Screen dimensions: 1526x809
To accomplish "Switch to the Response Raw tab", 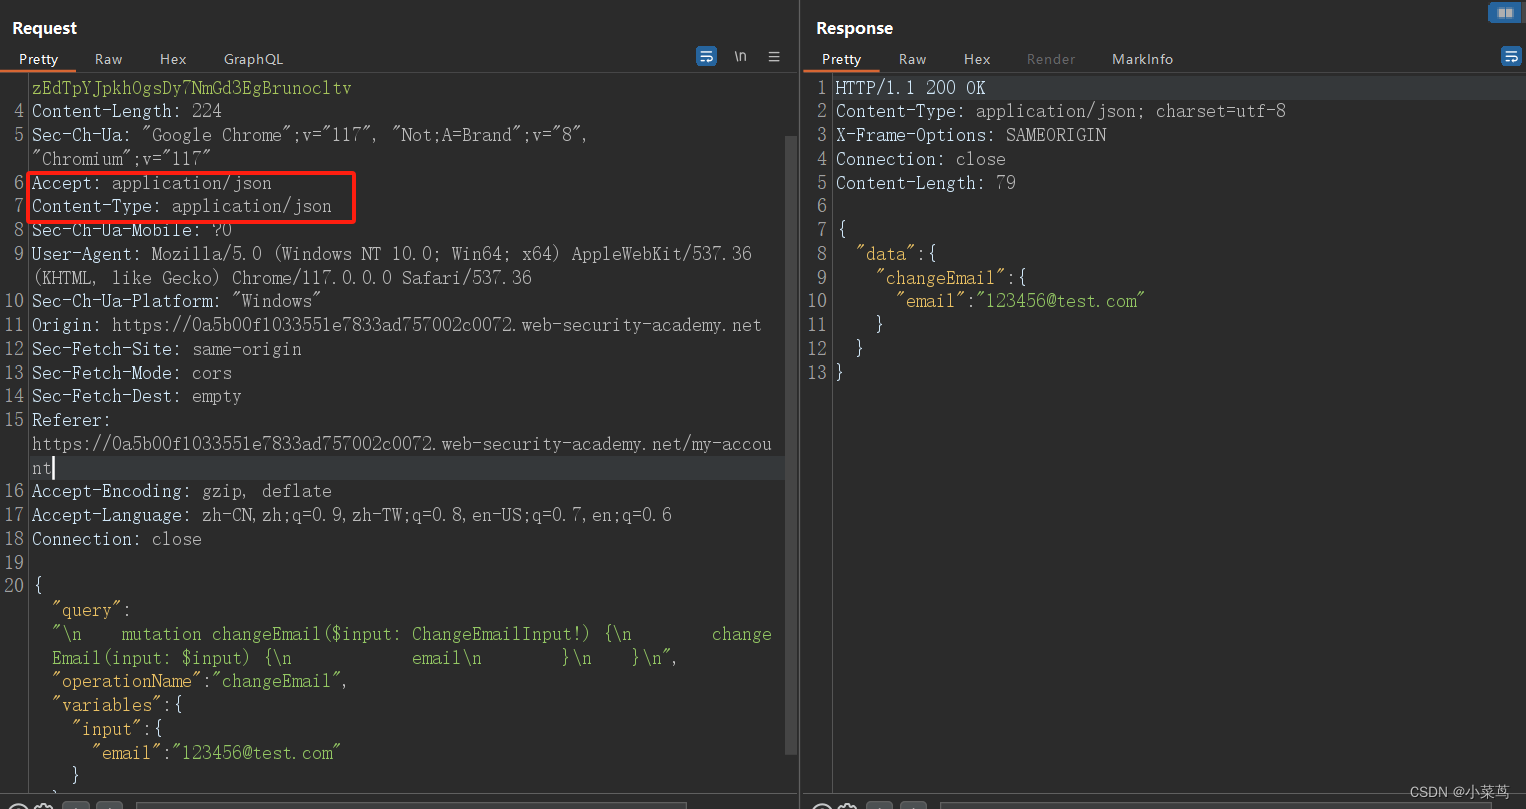I will [x=912, y=59].
